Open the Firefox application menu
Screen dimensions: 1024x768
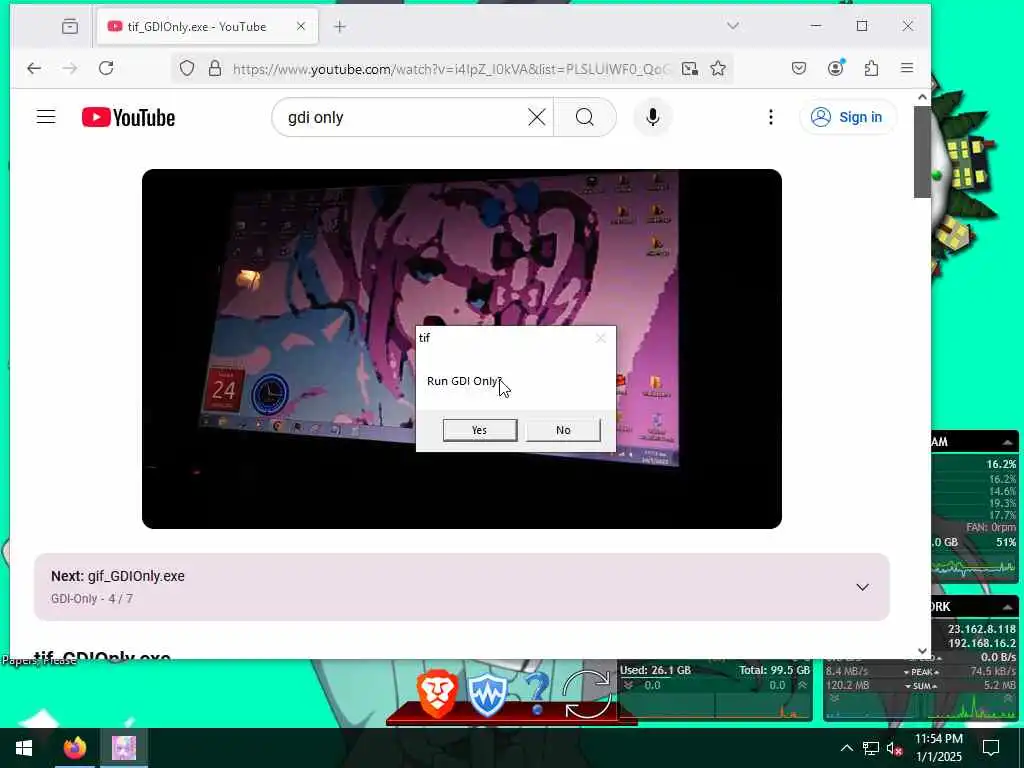point(907,68)
